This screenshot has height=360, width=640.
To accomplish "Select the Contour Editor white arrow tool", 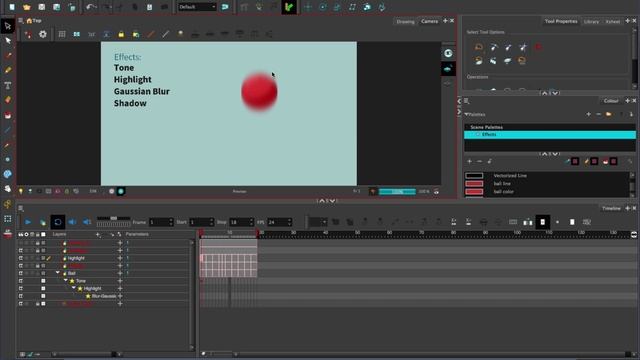I will click(x=8, y=41).
